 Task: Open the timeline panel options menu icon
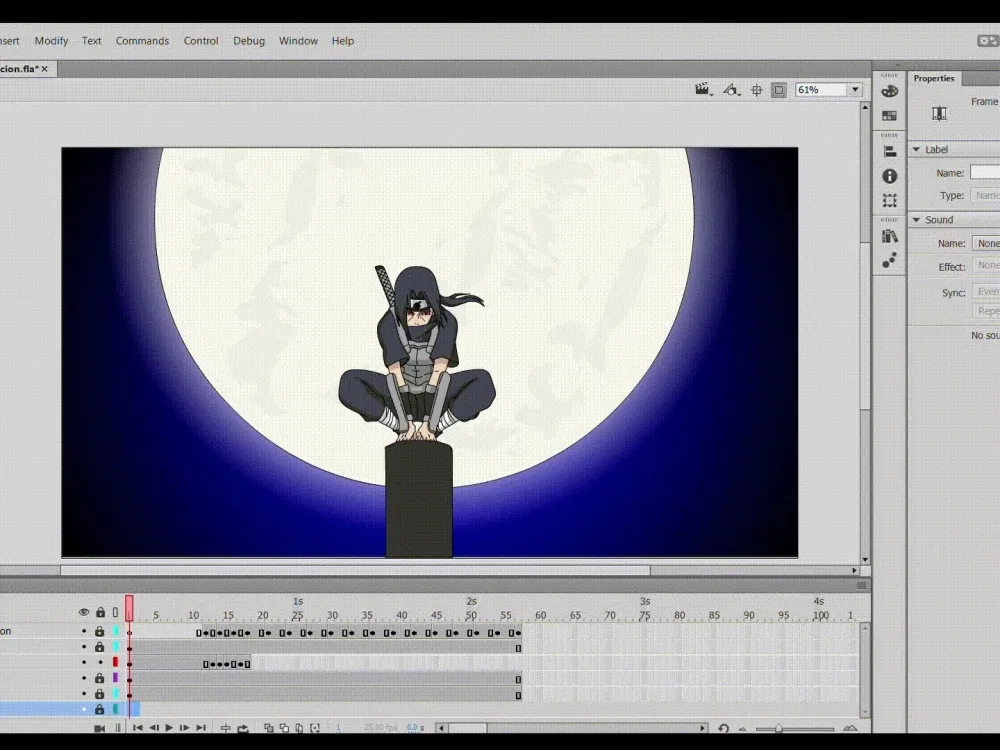(862, 585)
